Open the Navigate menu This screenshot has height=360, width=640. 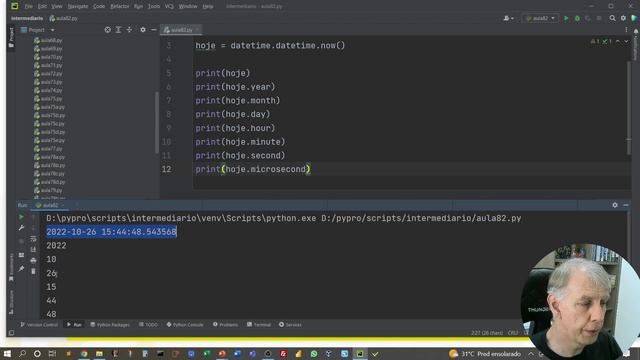point(78,7)
